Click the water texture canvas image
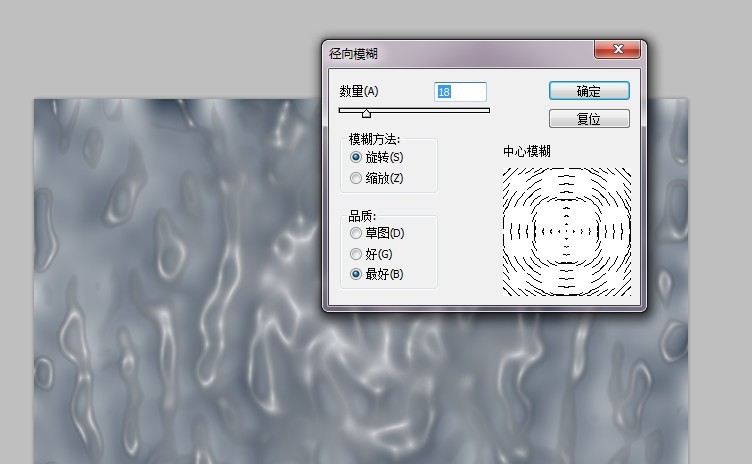 [x=170, y=300]
